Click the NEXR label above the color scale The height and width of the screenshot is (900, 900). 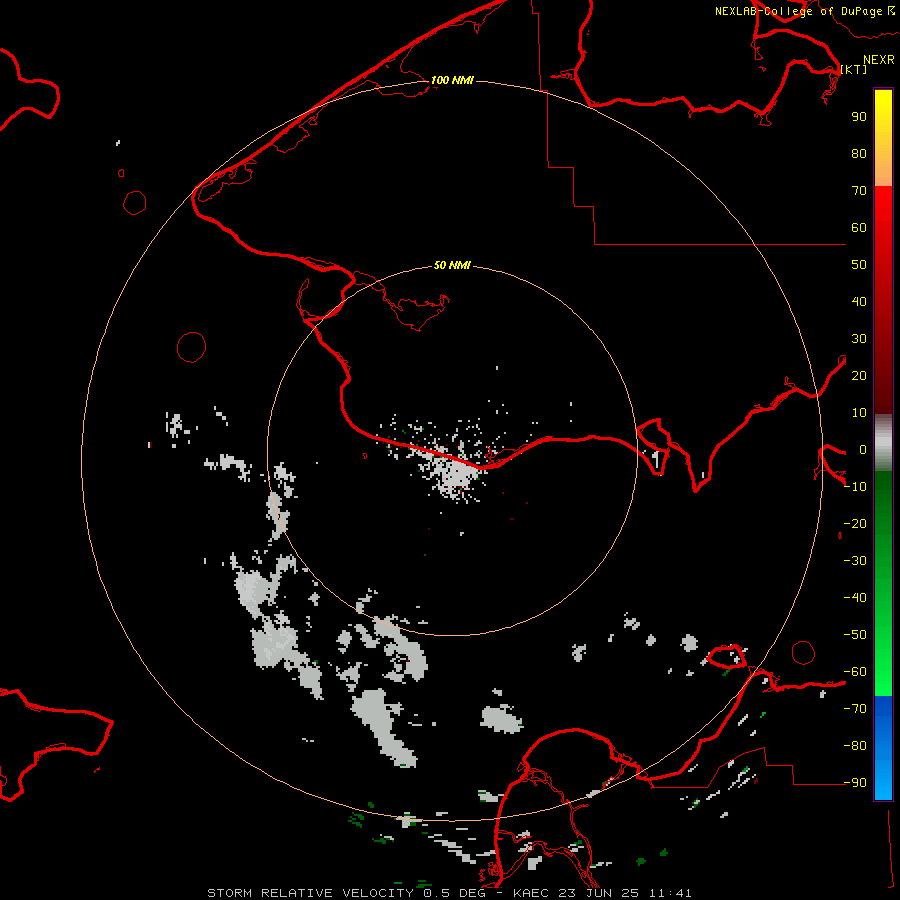click(879, 60)
